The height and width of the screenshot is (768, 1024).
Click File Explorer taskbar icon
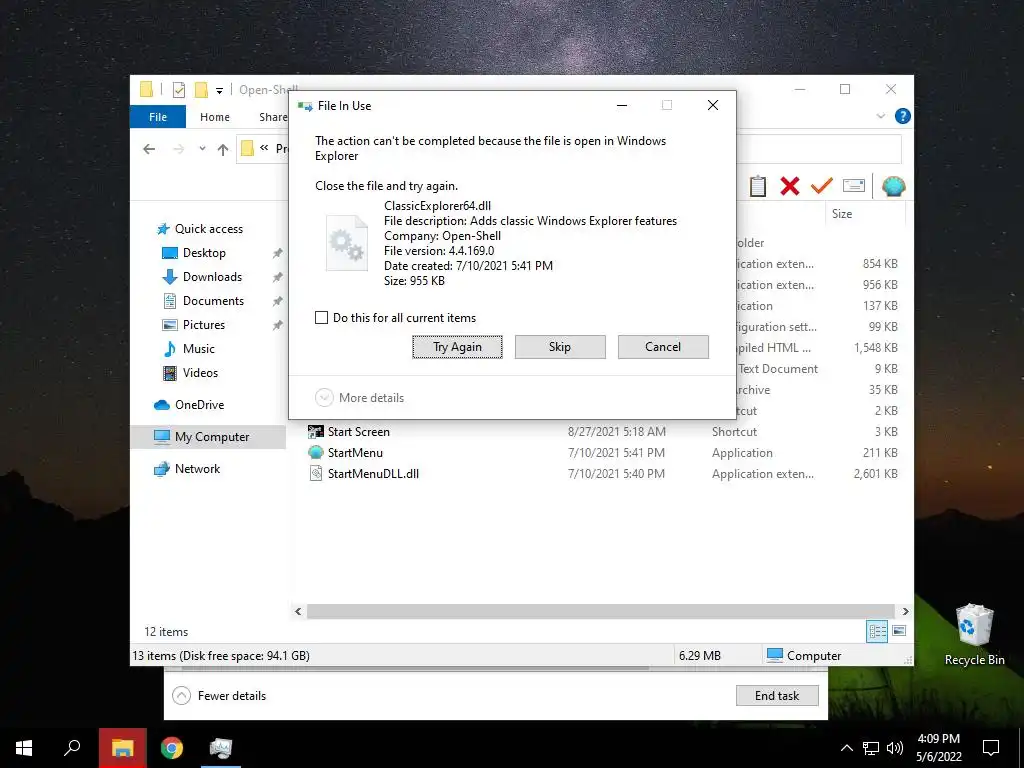coord(122,748)
